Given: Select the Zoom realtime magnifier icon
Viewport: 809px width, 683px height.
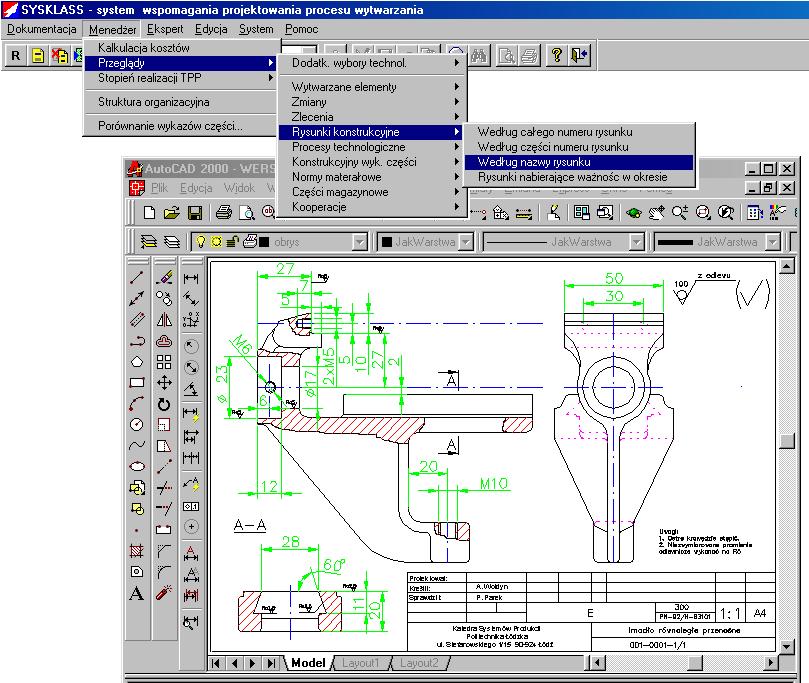Looking at the screenshot, I should point(679,213).
